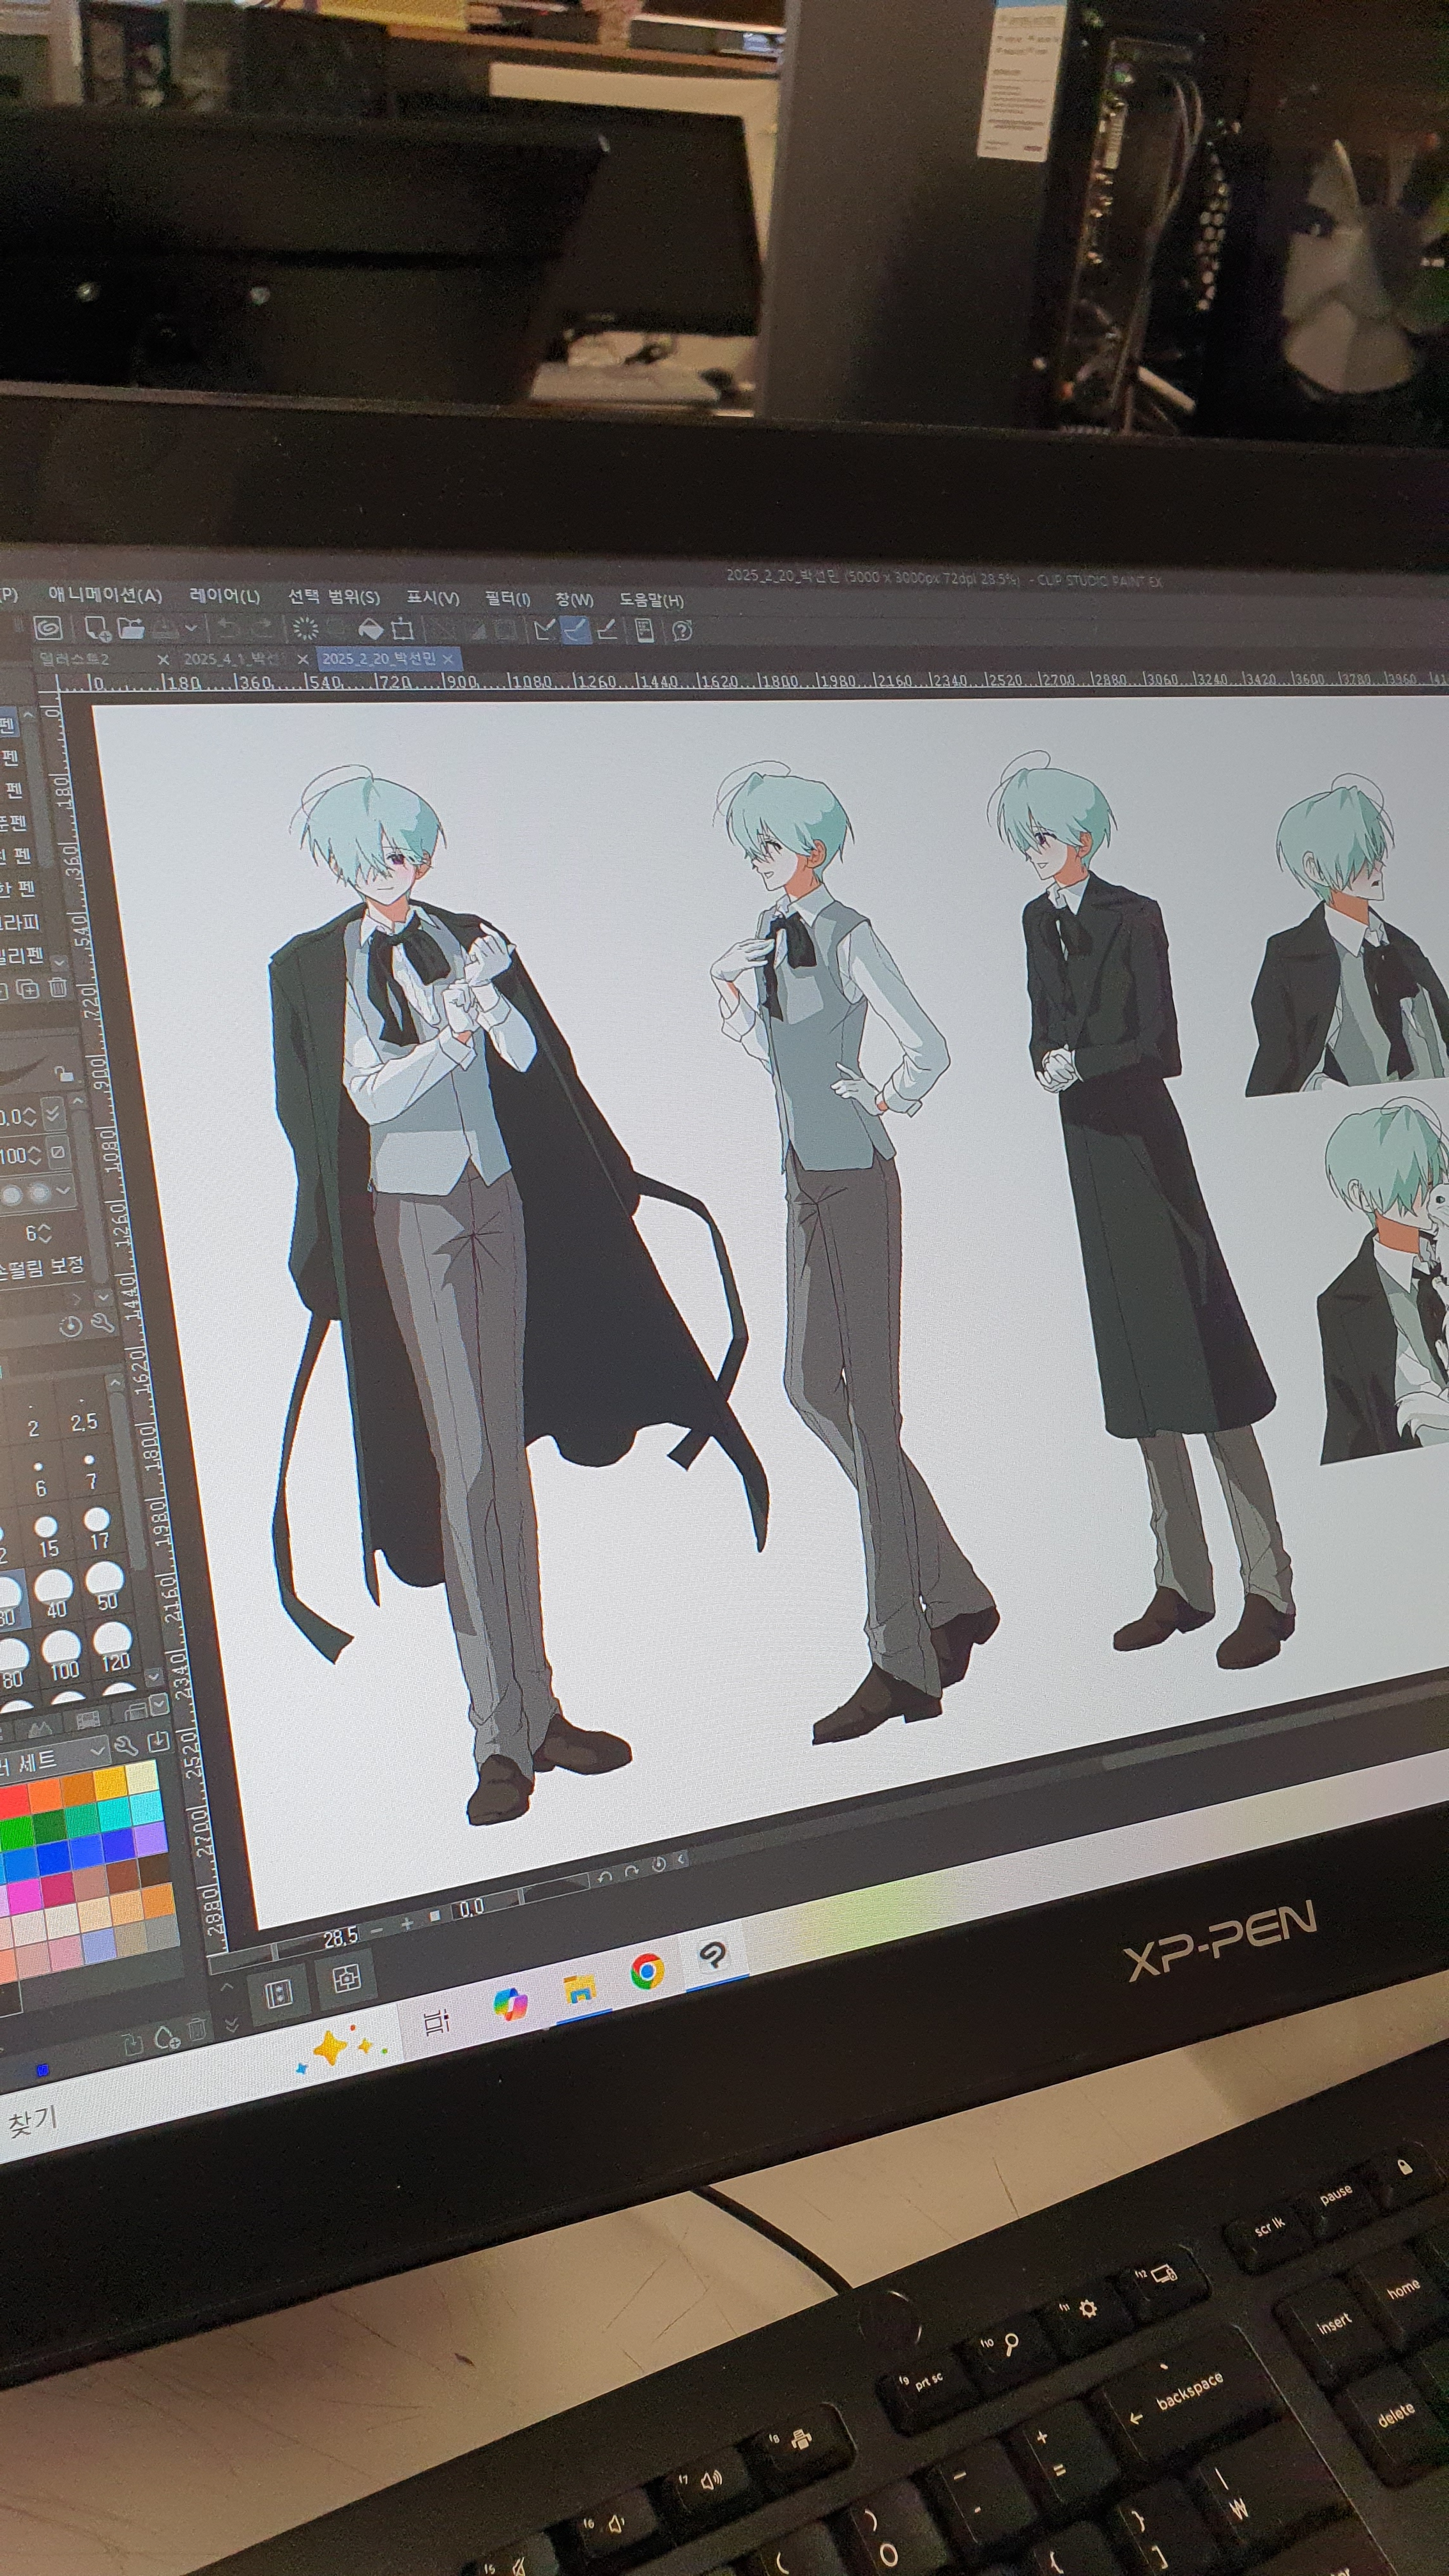1449x2576 pixels.
Task: Open the 필터(I) menu
Action: pyautogui.click(x=508, y=598)
